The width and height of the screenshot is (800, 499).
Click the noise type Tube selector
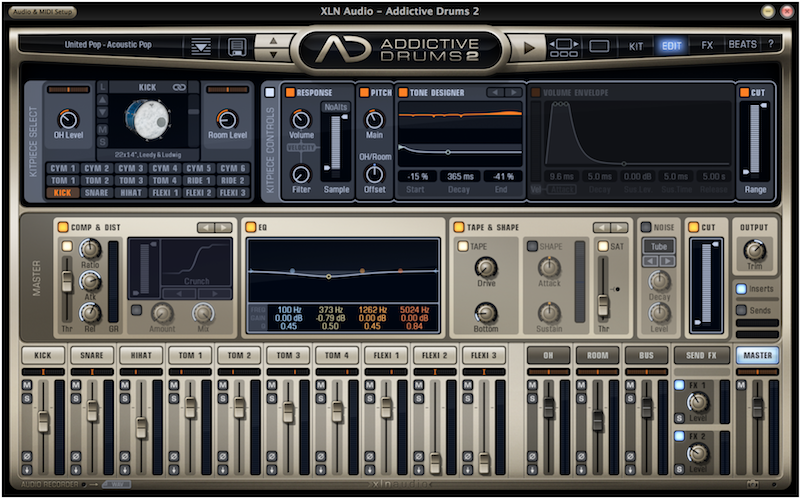(x=659, y=246)
